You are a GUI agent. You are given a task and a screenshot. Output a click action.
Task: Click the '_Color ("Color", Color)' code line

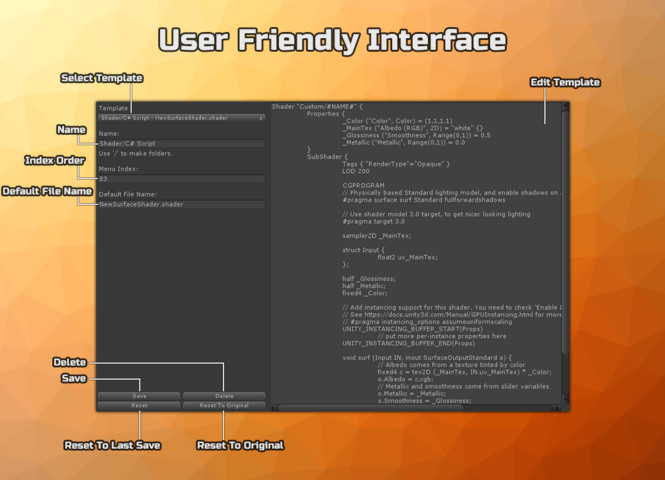pyautogui.click(x=397, y=121)
